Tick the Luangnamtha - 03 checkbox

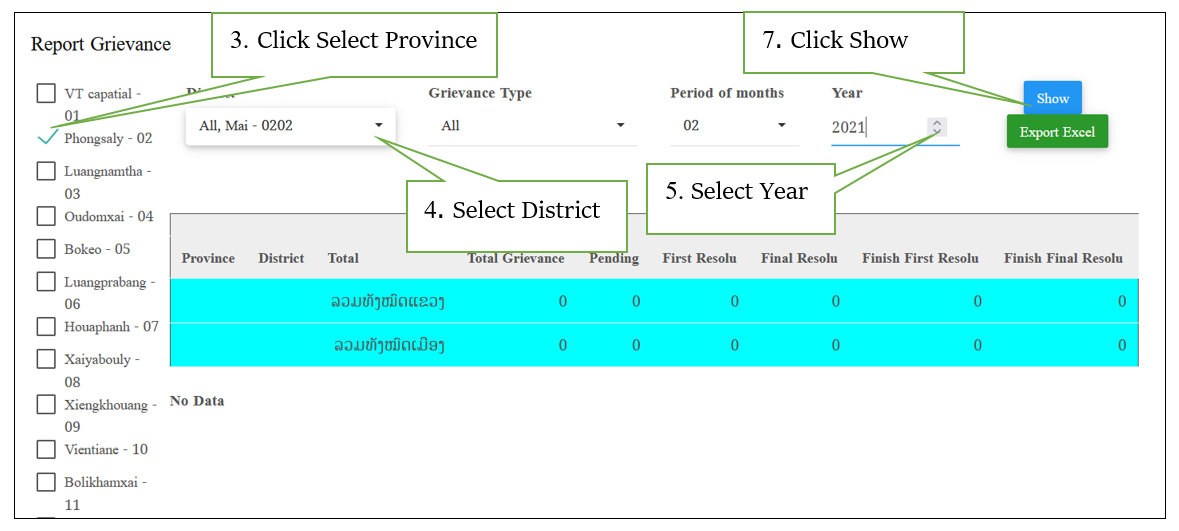tap(46, 171)
